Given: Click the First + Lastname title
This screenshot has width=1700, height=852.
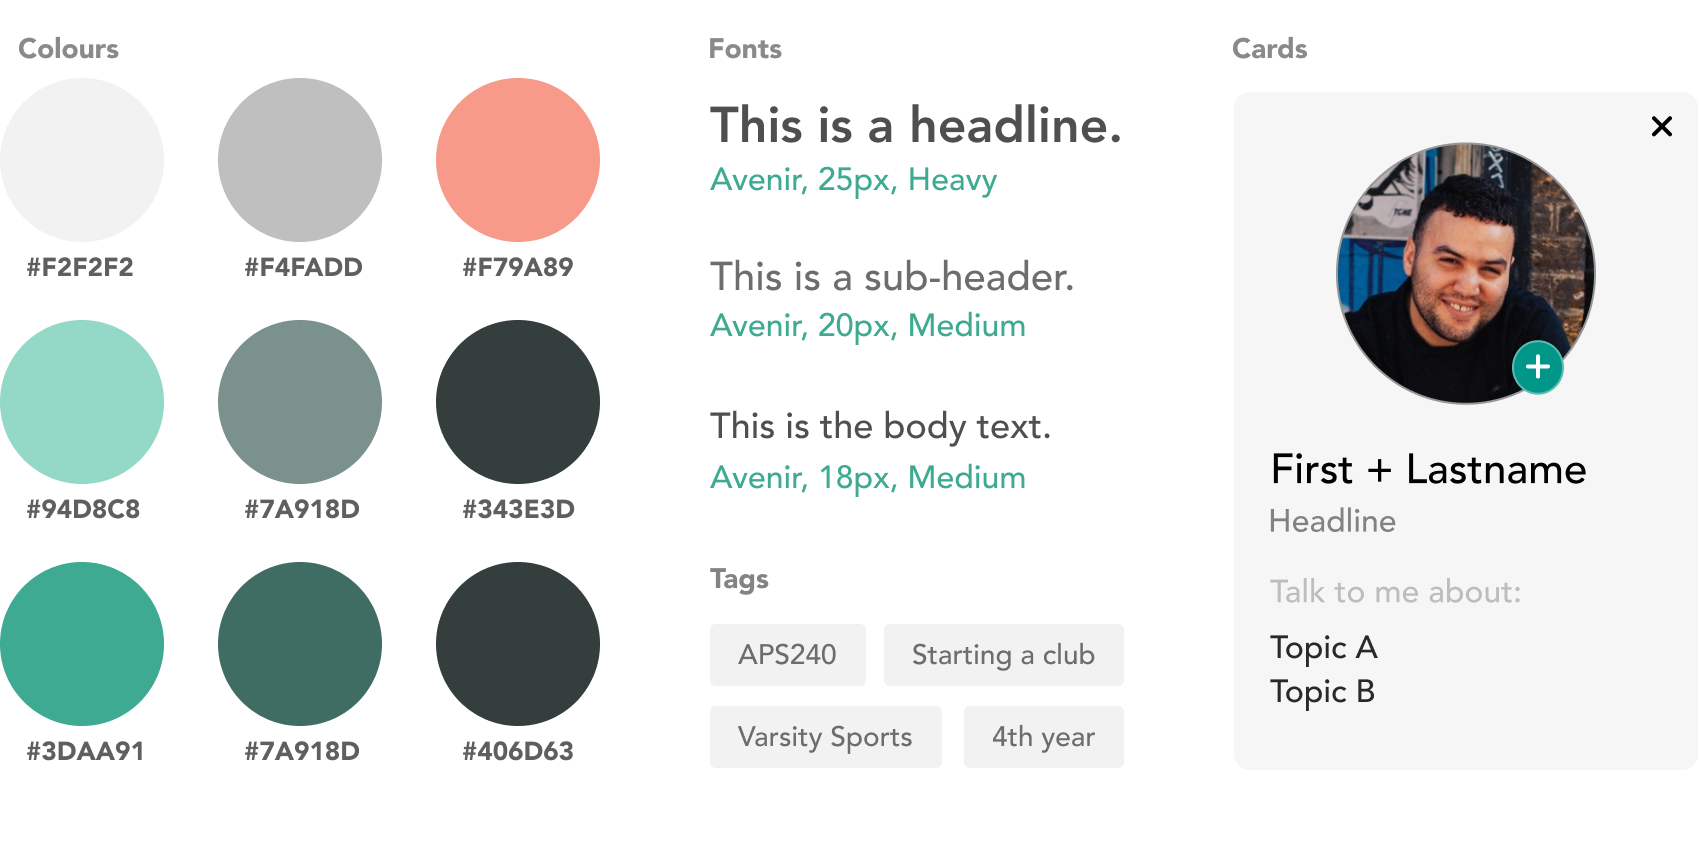Looking at the screenshot, I should tap(1428, 469).
